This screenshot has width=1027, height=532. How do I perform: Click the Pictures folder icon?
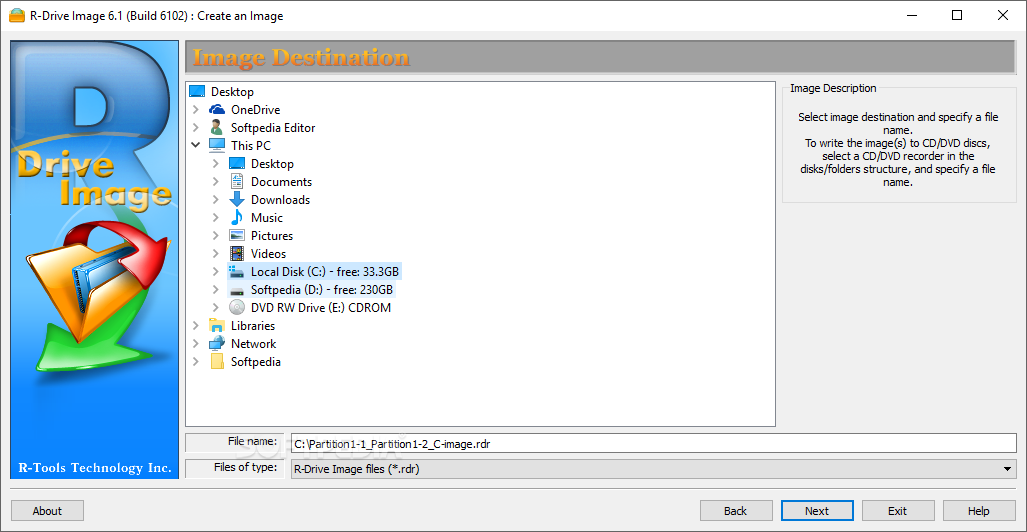(x=237, y=236)
